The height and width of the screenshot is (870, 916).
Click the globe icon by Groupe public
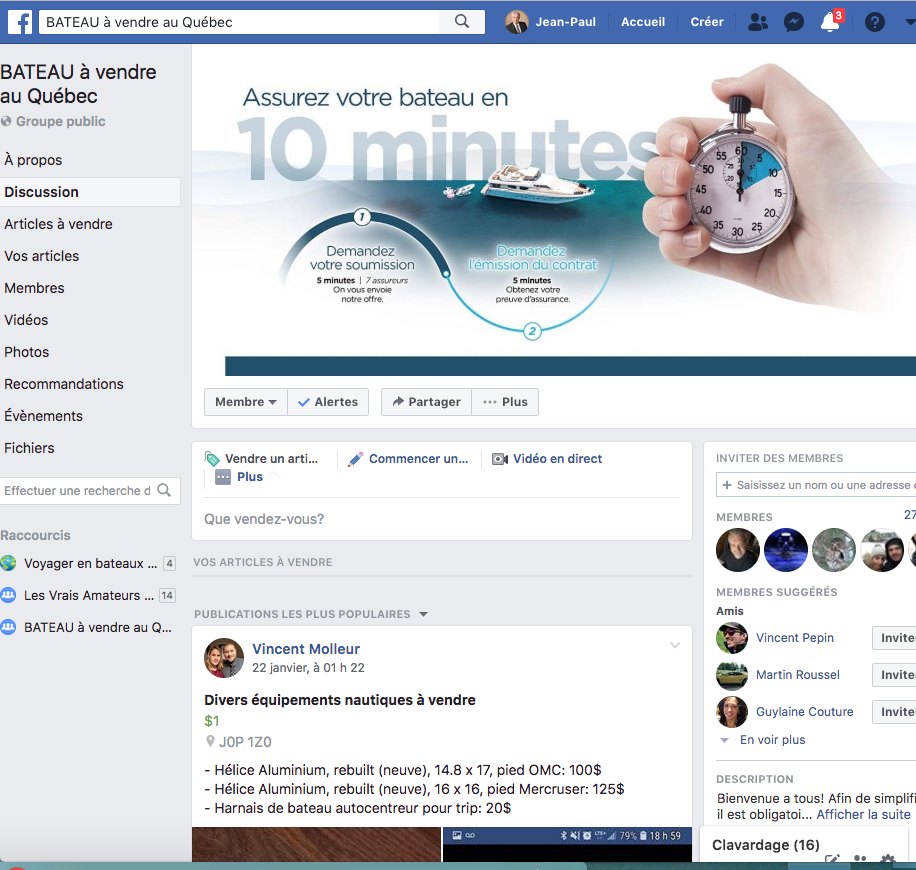coord(6,122)
